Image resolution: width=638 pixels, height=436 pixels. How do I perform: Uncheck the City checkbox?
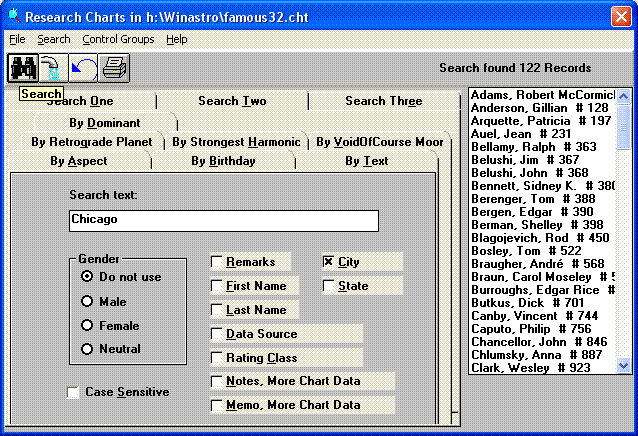coord(329,262)
